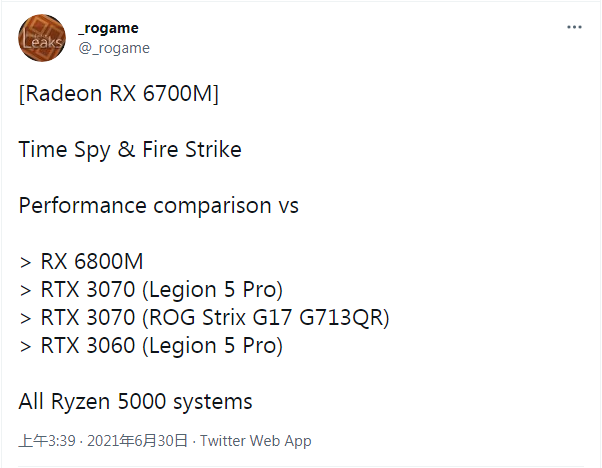The width and height of the screenshot is (602, 468).
Task: Click the word "Radeon" in the tweet
Action: pos(63,95)
